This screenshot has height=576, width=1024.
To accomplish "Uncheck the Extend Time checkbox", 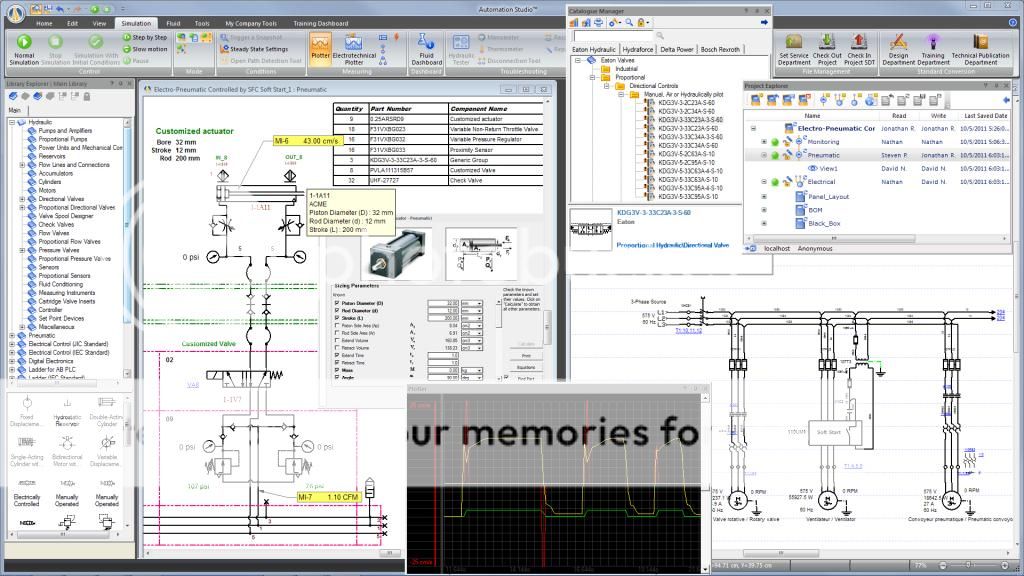I will click(335, 355).
